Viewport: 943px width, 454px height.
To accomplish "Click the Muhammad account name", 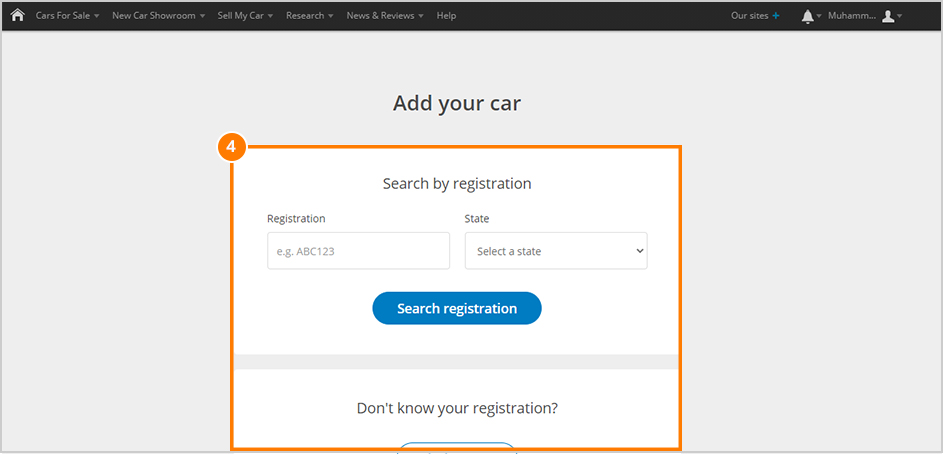I will point(852,16).
